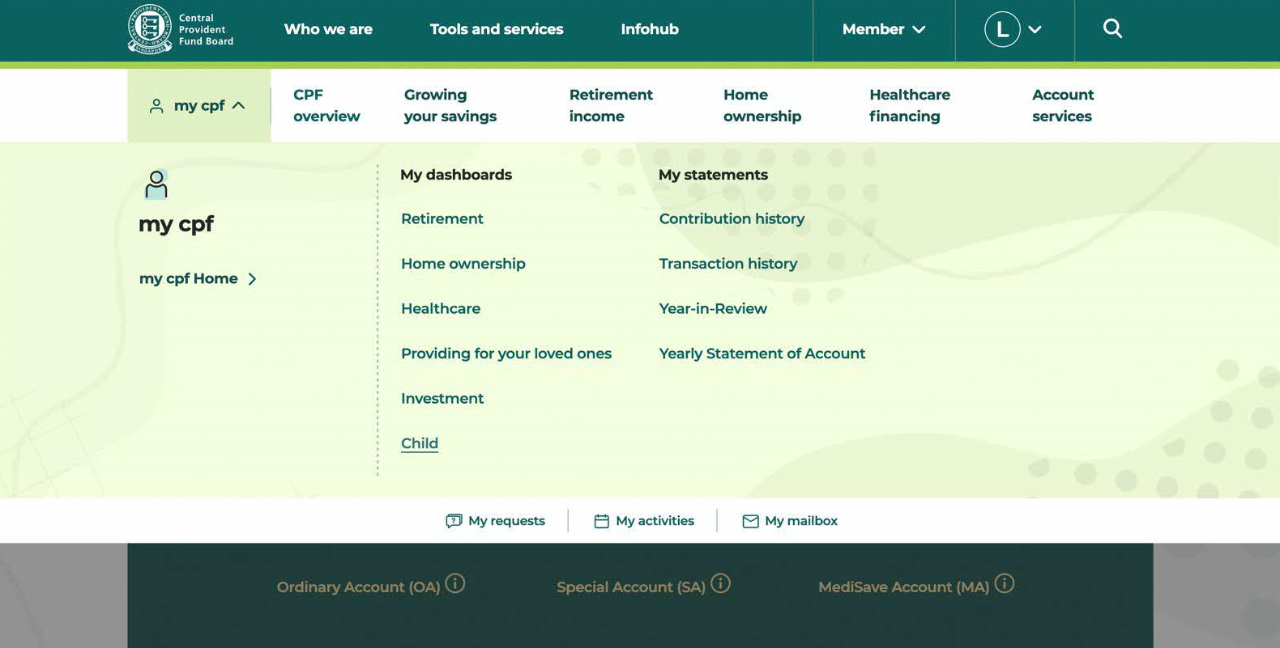Open Infohub menu
The image size is (1280, 648).
(650, 29)
